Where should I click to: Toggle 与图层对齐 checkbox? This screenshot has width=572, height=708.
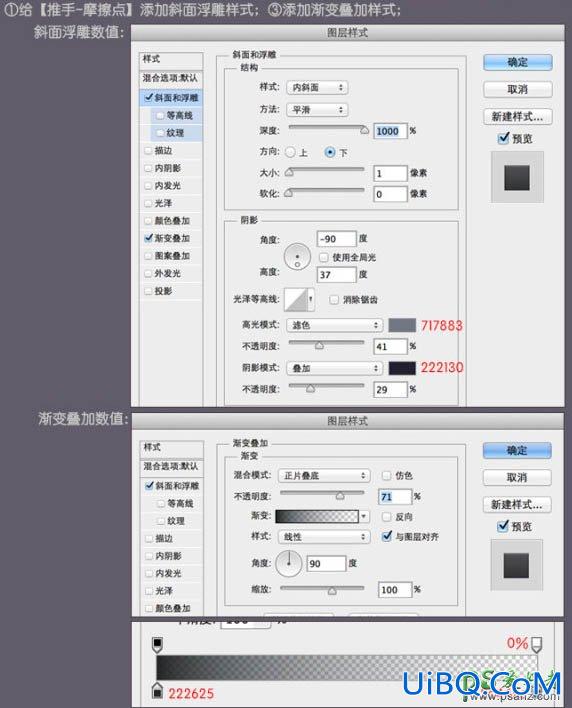pos(387,536)
